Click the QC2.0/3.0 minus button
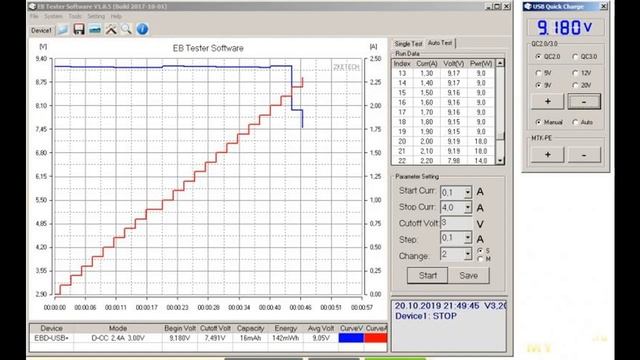 pyautogui.click(x=584, y=101)
